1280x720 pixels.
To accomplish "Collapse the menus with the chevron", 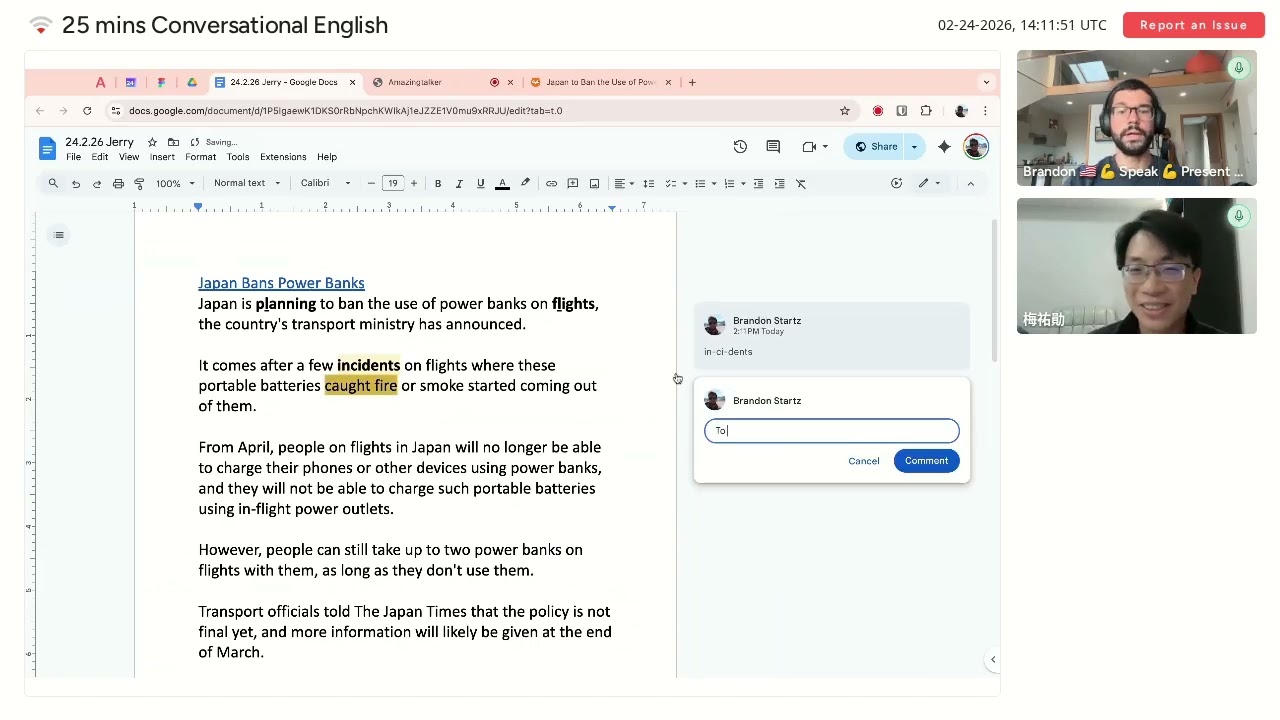I will (970, 183).
